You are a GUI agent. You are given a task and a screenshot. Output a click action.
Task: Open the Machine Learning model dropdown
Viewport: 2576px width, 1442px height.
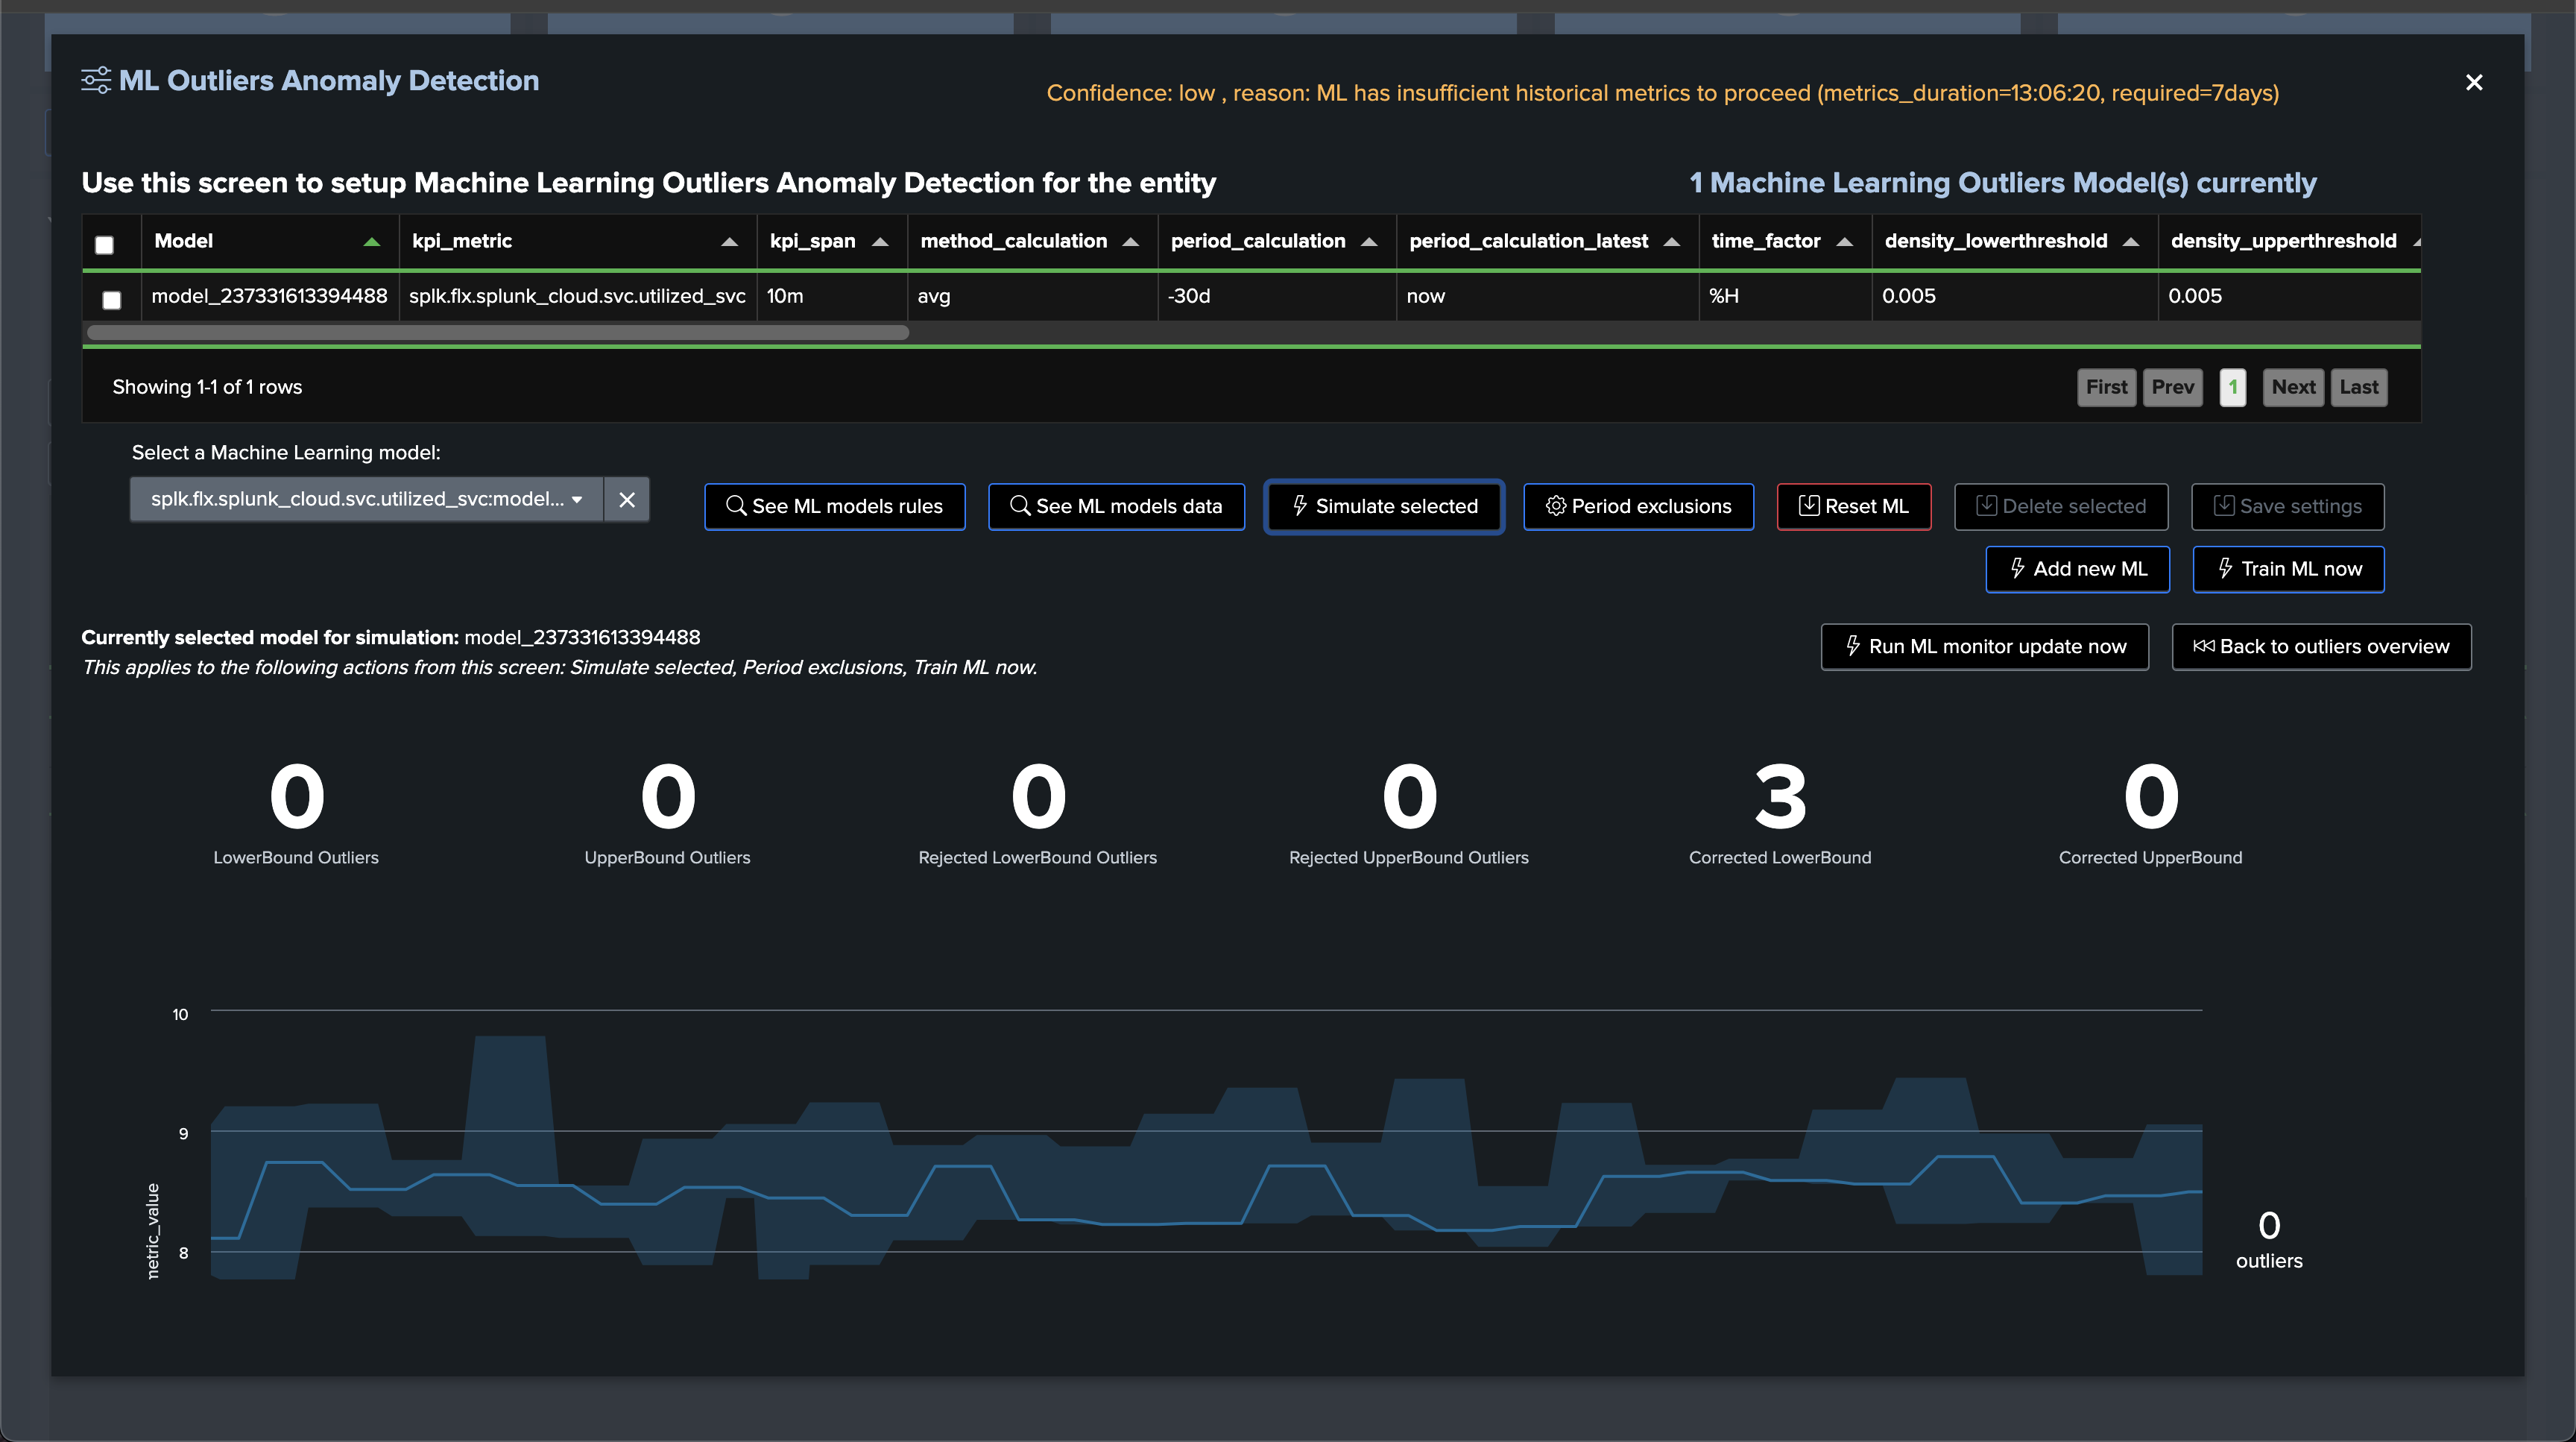[366, 499]
